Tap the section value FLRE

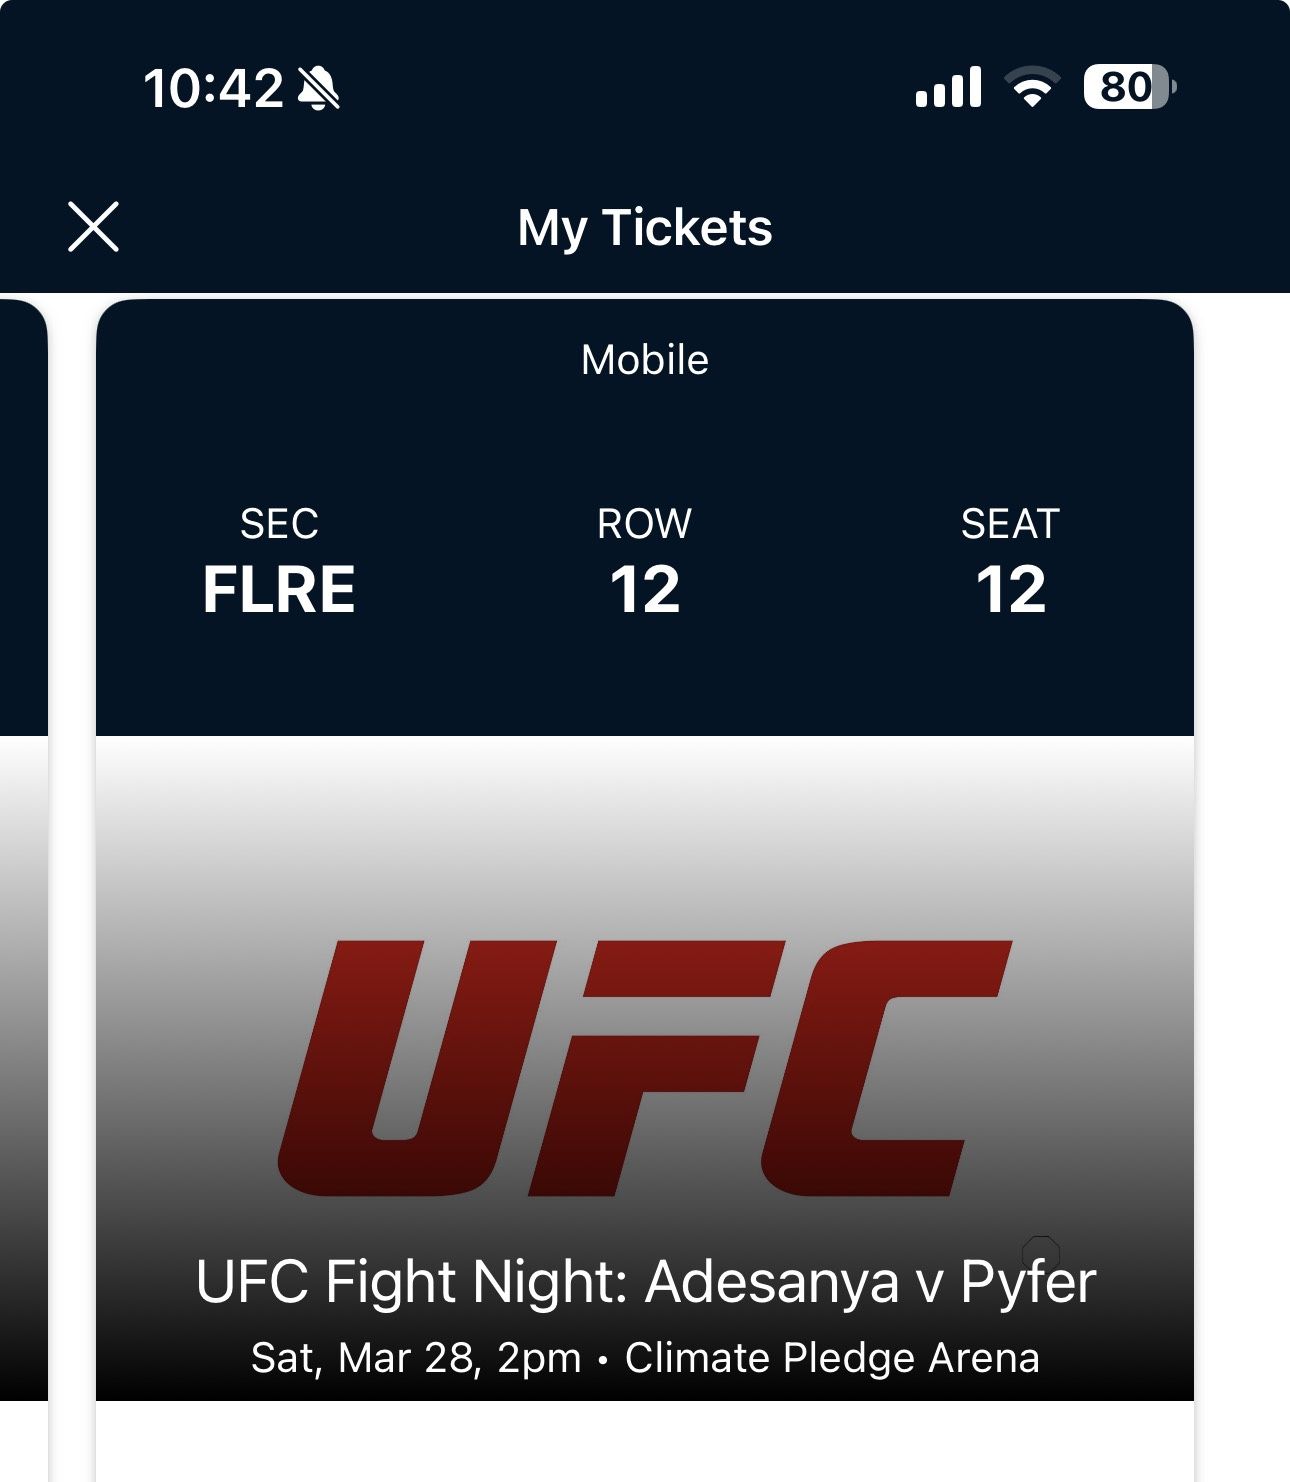point(279,589)
